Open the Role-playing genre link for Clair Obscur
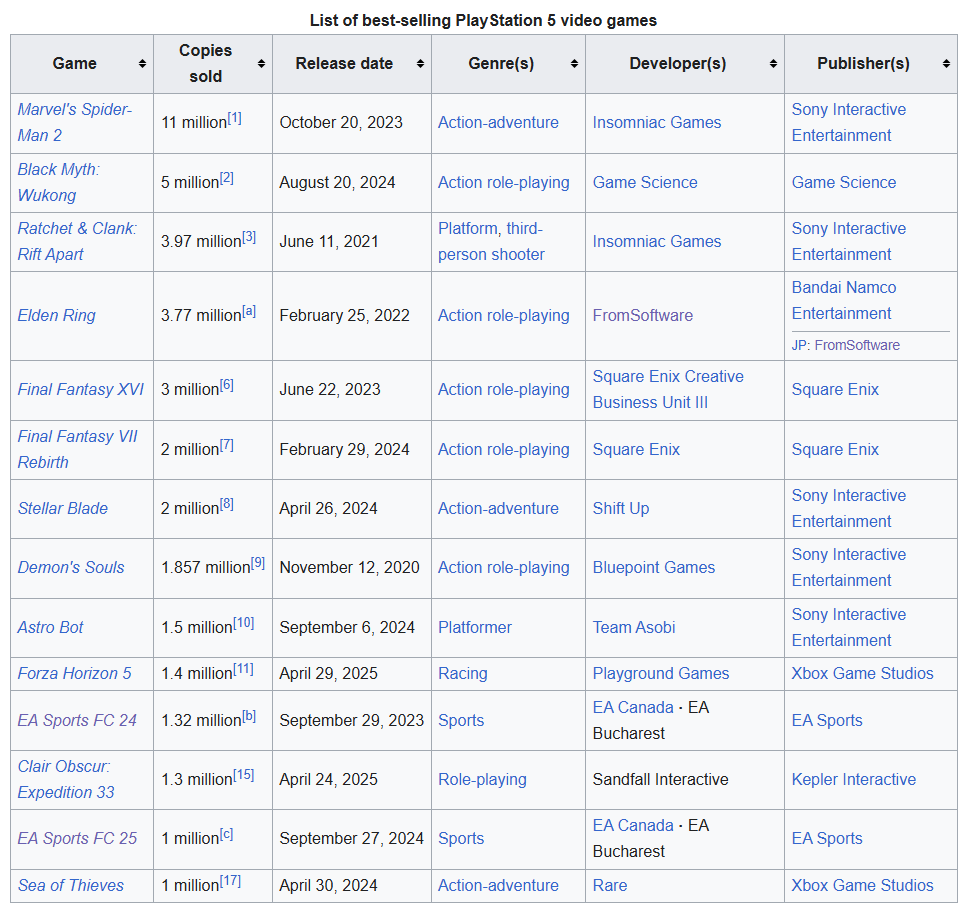 point(482,780)
